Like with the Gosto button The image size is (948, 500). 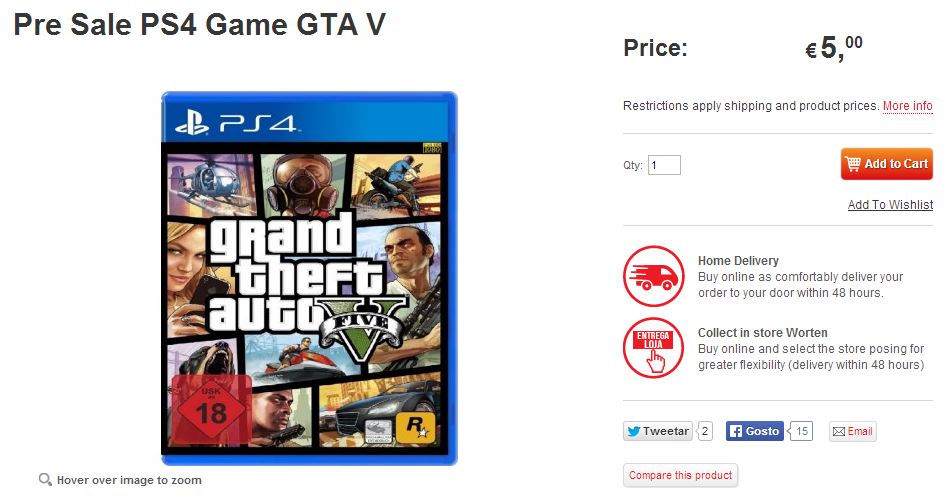coord(755,431)
